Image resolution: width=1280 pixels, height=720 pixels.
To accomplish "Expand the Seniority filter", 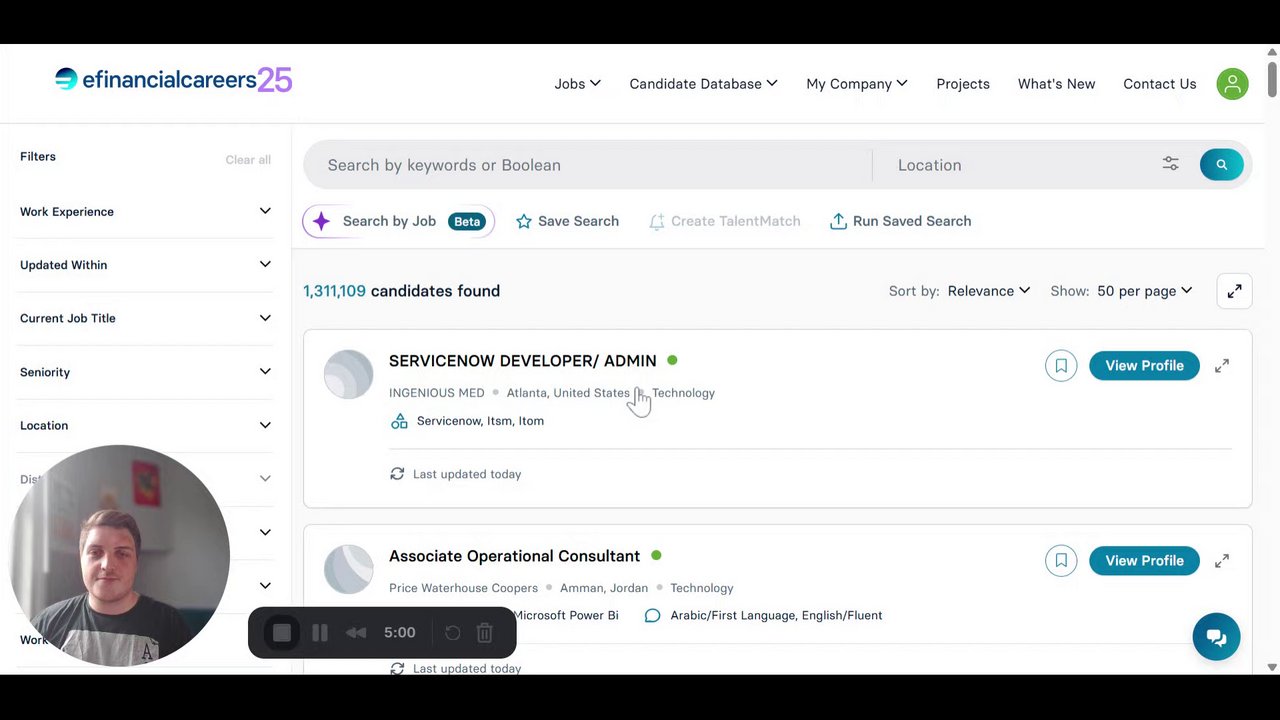I will [145, 372].
